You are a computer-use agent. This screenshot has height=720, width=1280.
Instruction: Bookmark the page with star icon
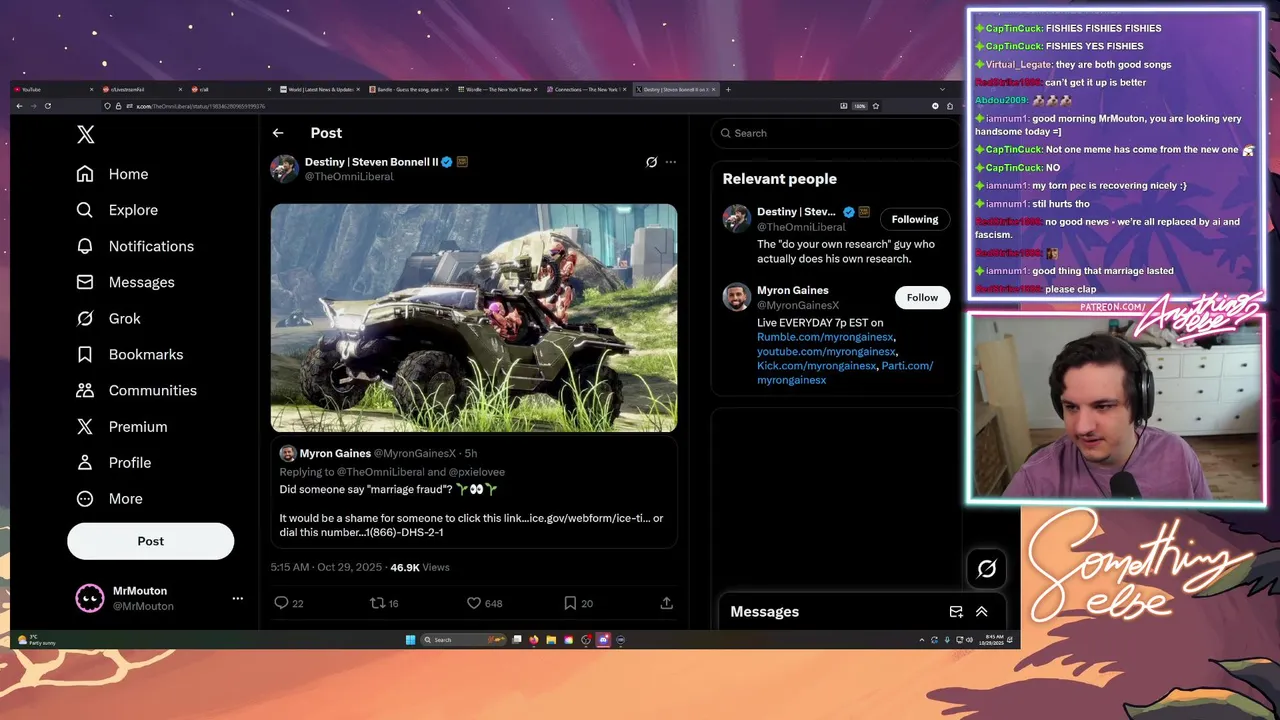(876, 106)
